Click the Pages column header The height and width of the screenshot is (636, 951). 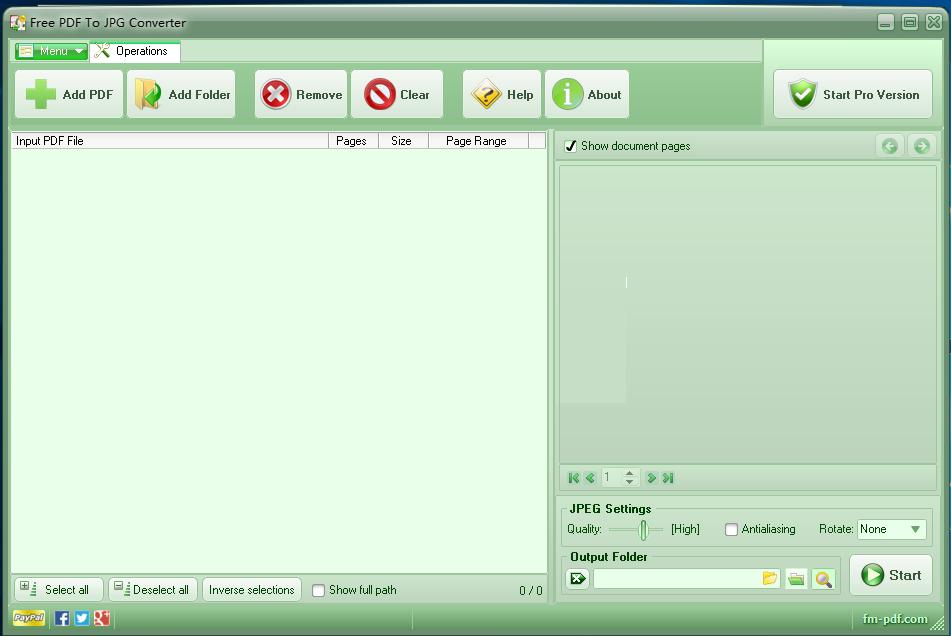[351, 141]
